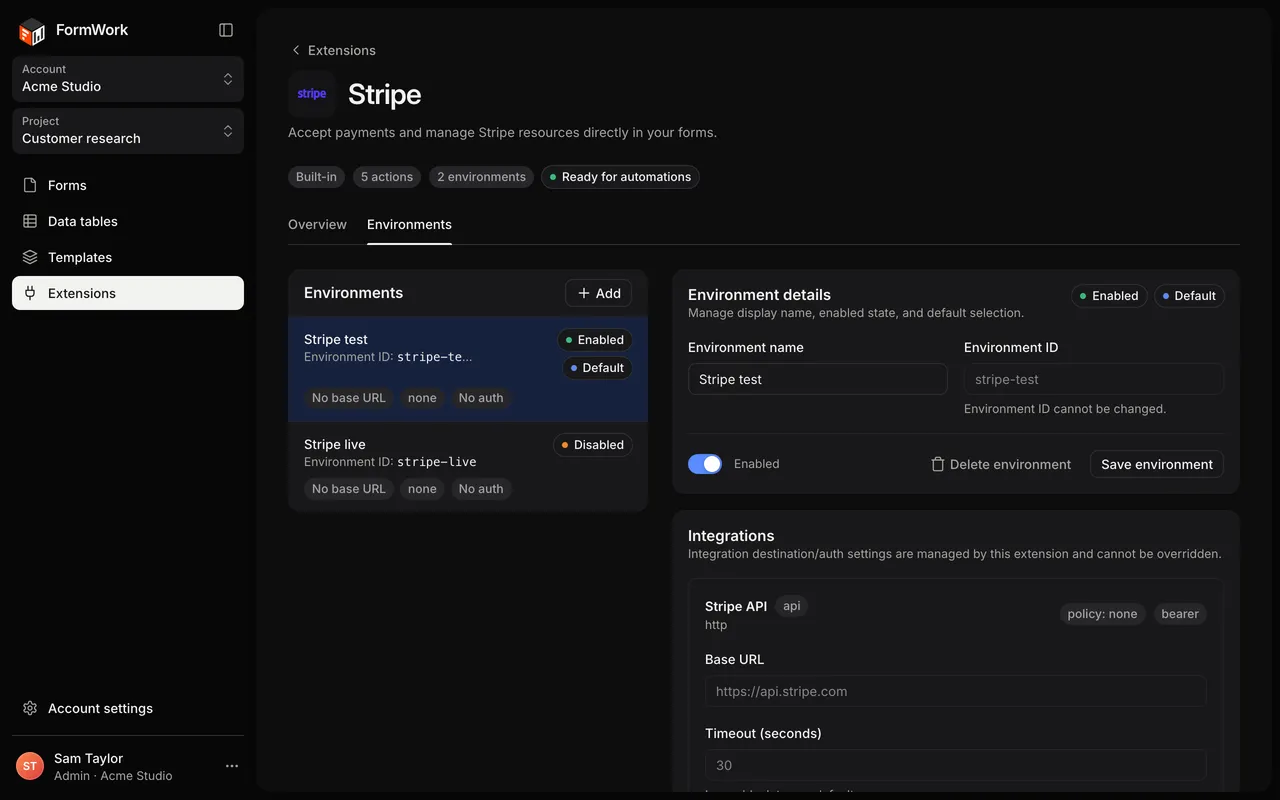Open Data tables in the sidebar

[128, 221]
